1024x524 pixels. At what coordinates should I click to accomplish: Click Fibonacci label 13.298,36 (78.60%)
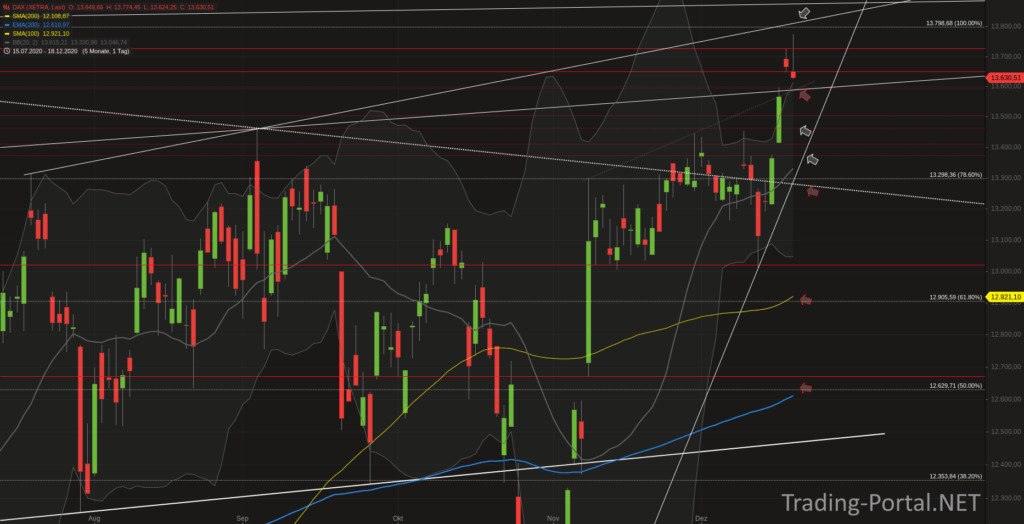[x=955, y=174]
